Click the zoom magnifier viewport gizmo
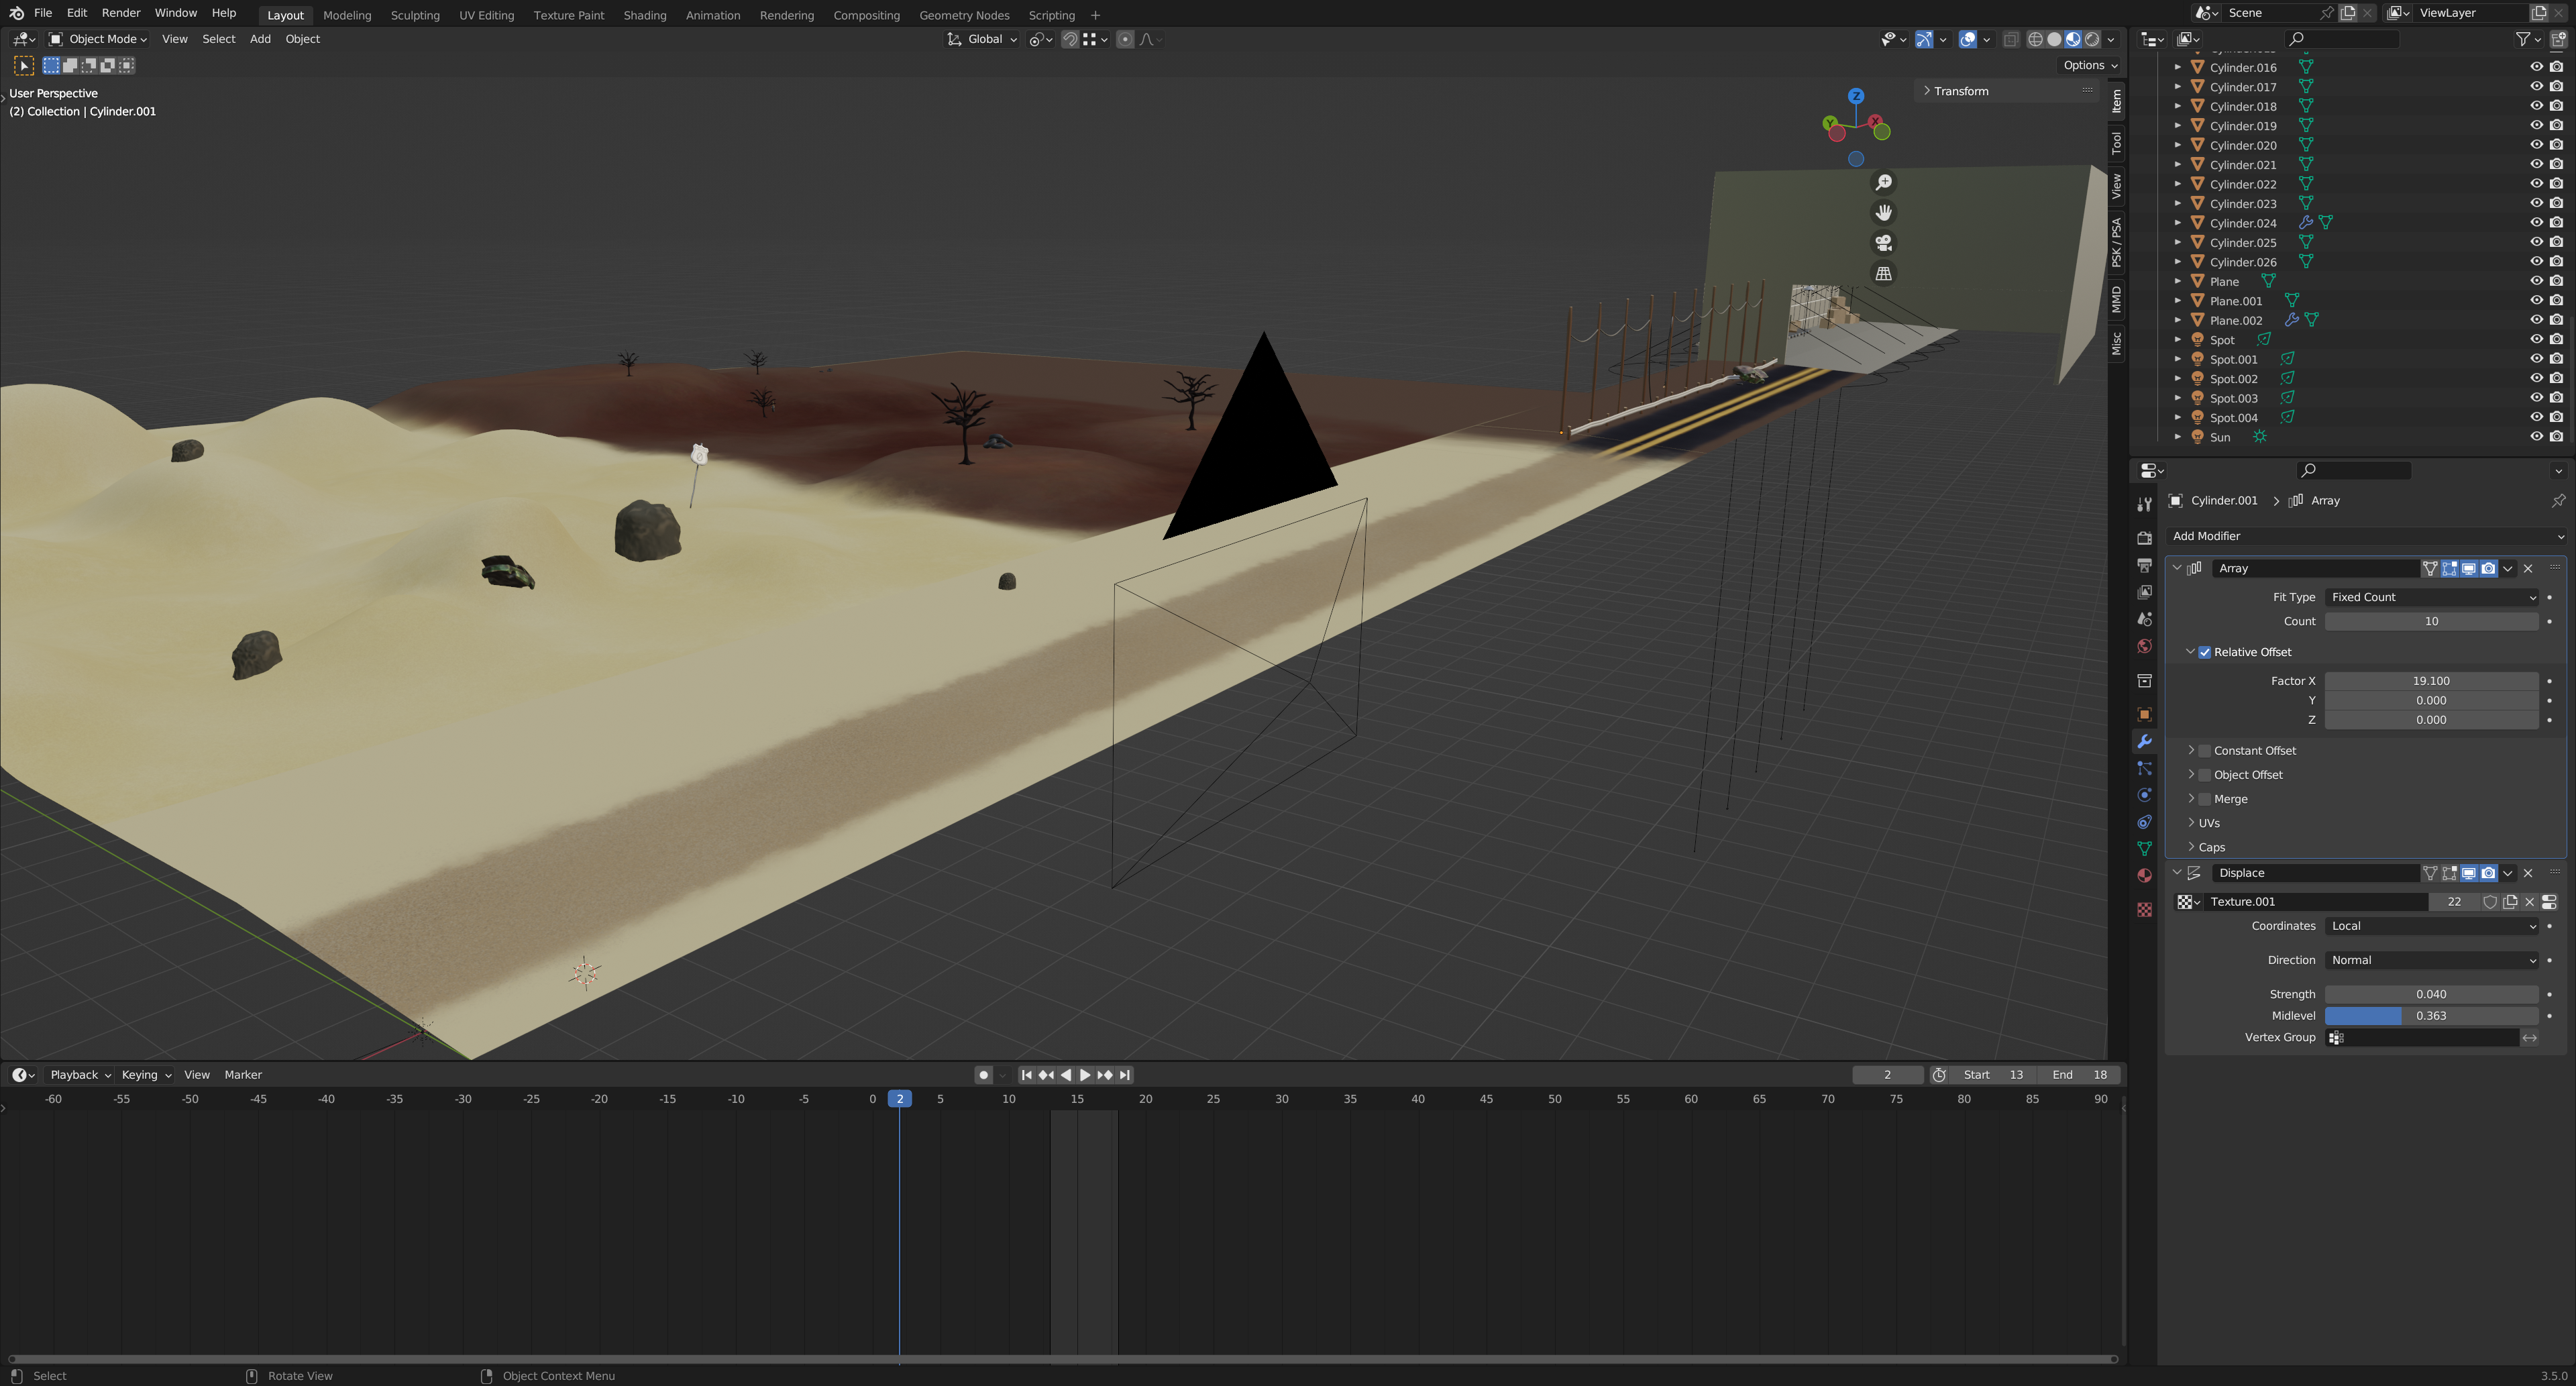 coord(1883,182)
